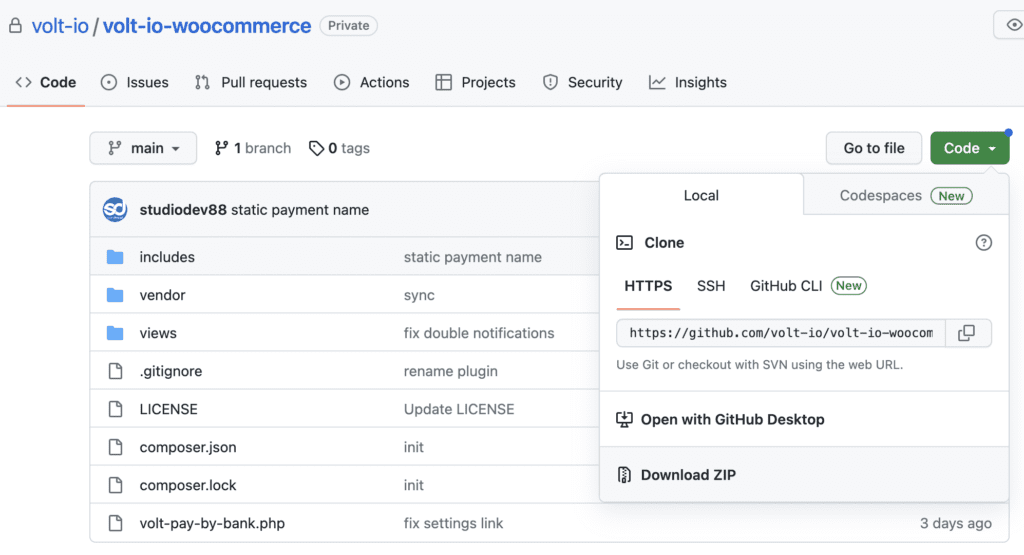The height and width of the screenshot is (555, 1024).
Task: Open the volt-io organization link
Action: tap(60, 25)
